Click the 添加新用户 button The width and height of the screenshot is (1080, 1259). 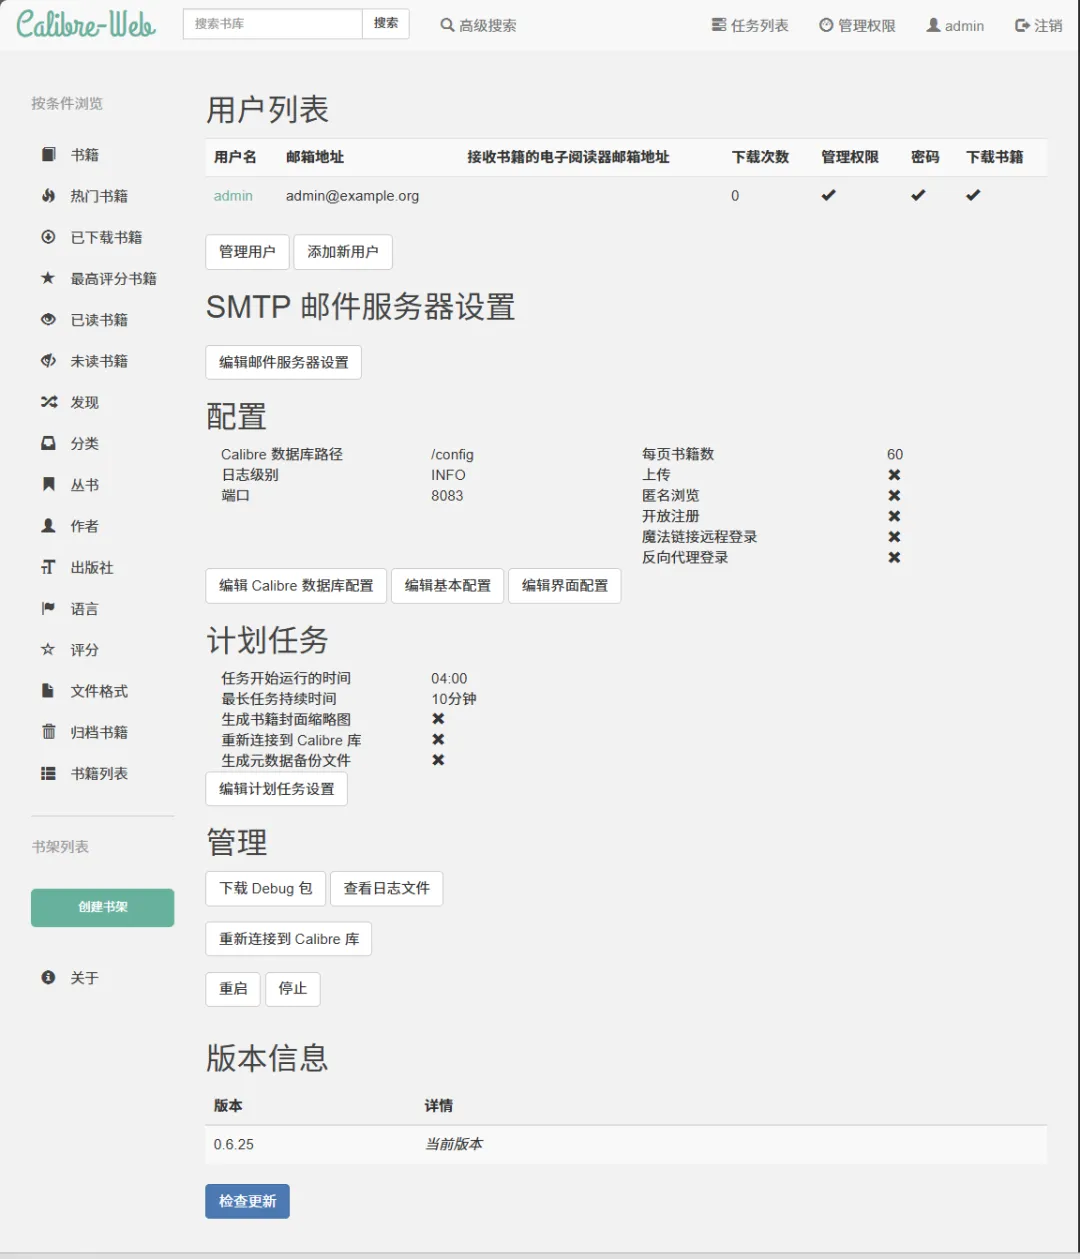coord(343,252)
